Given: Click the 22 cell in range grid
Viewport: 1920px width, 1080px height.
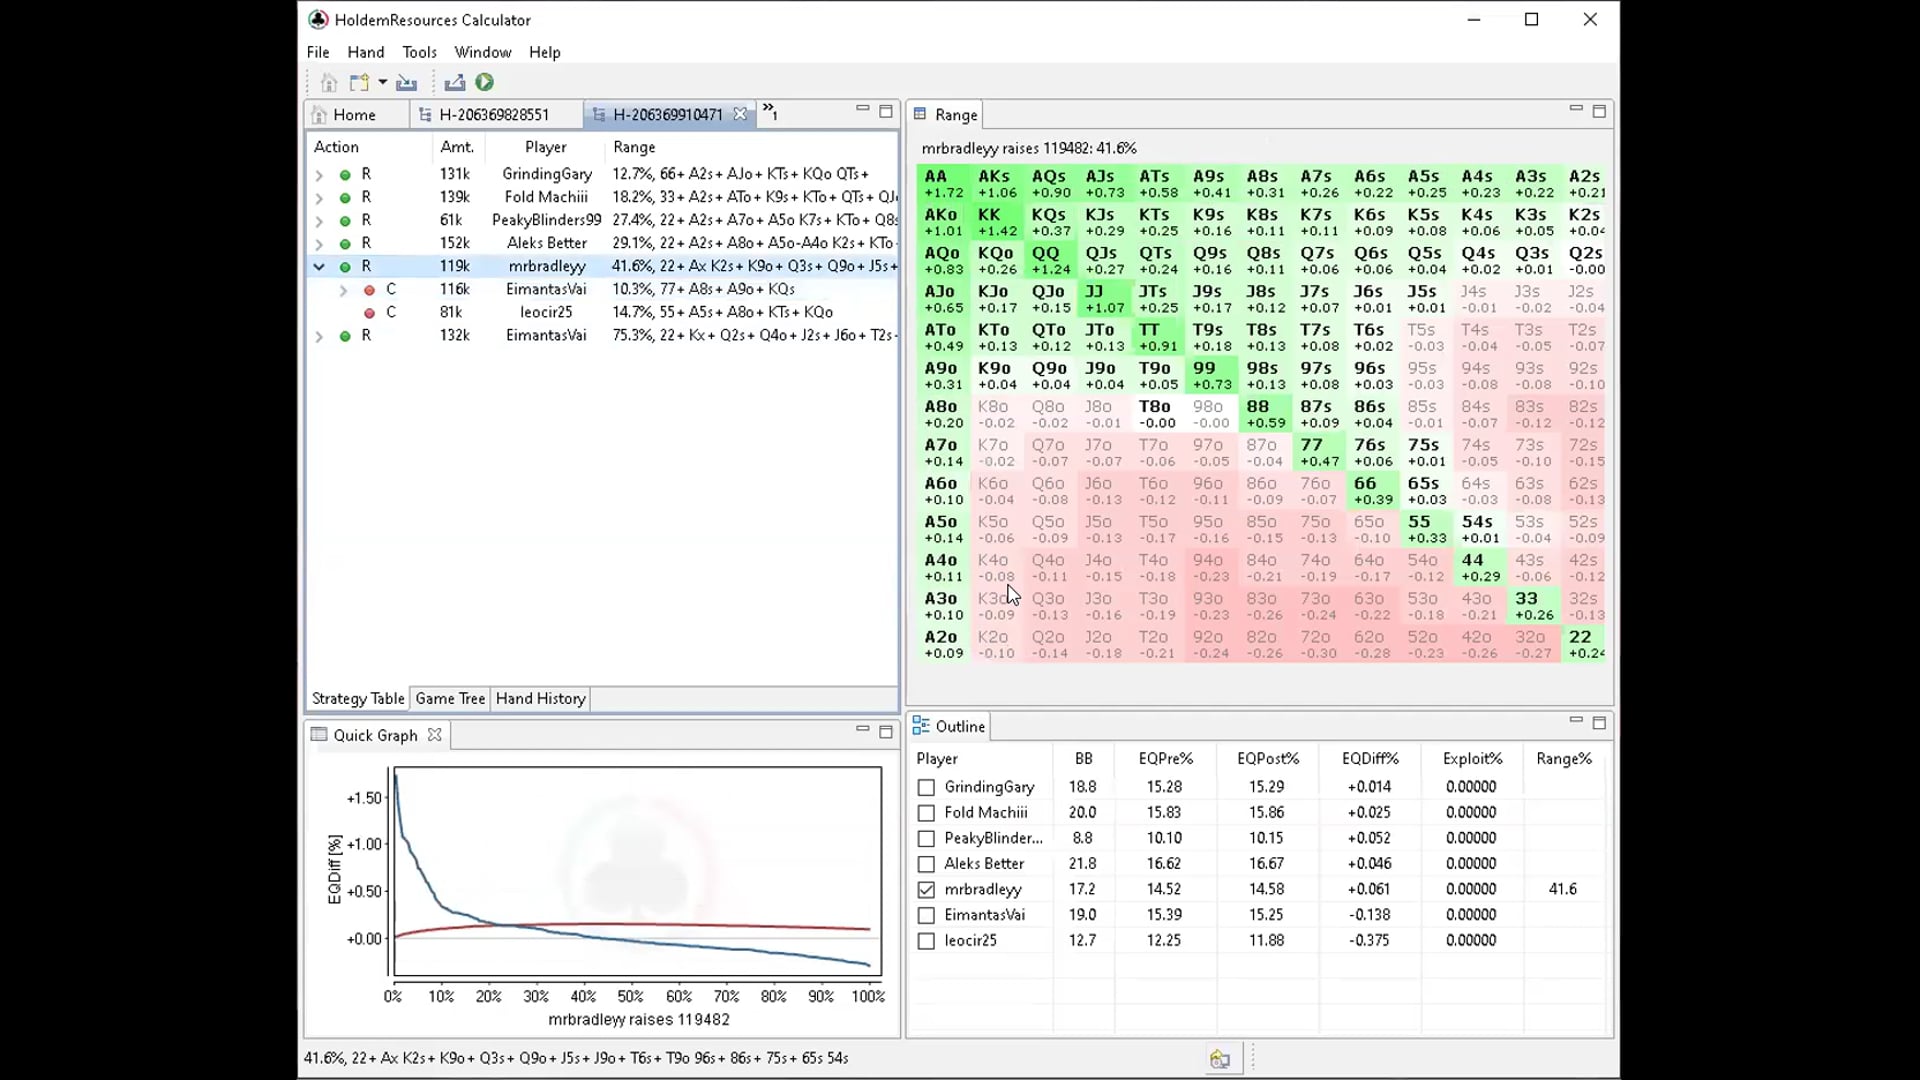Looking at the screenshot, I should [x=1586, y=645].
